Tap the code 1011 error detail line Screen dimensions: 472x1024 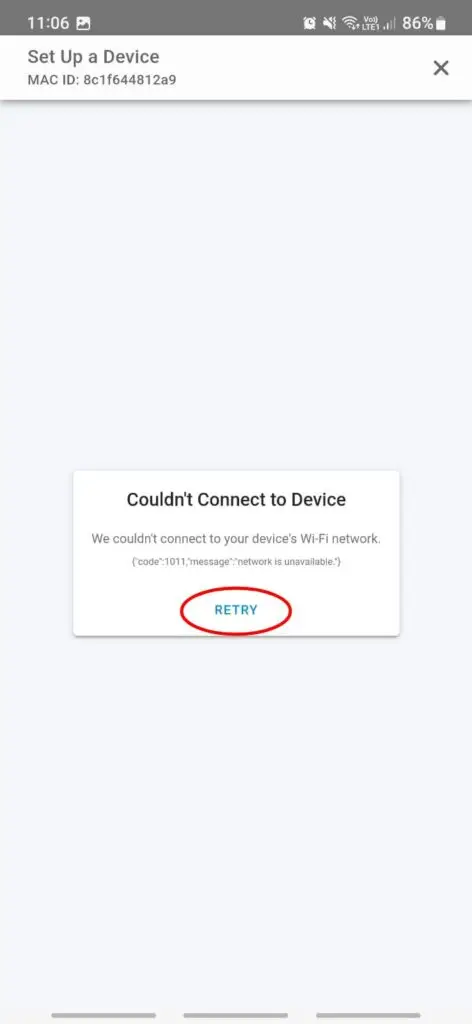pos(236,562)
